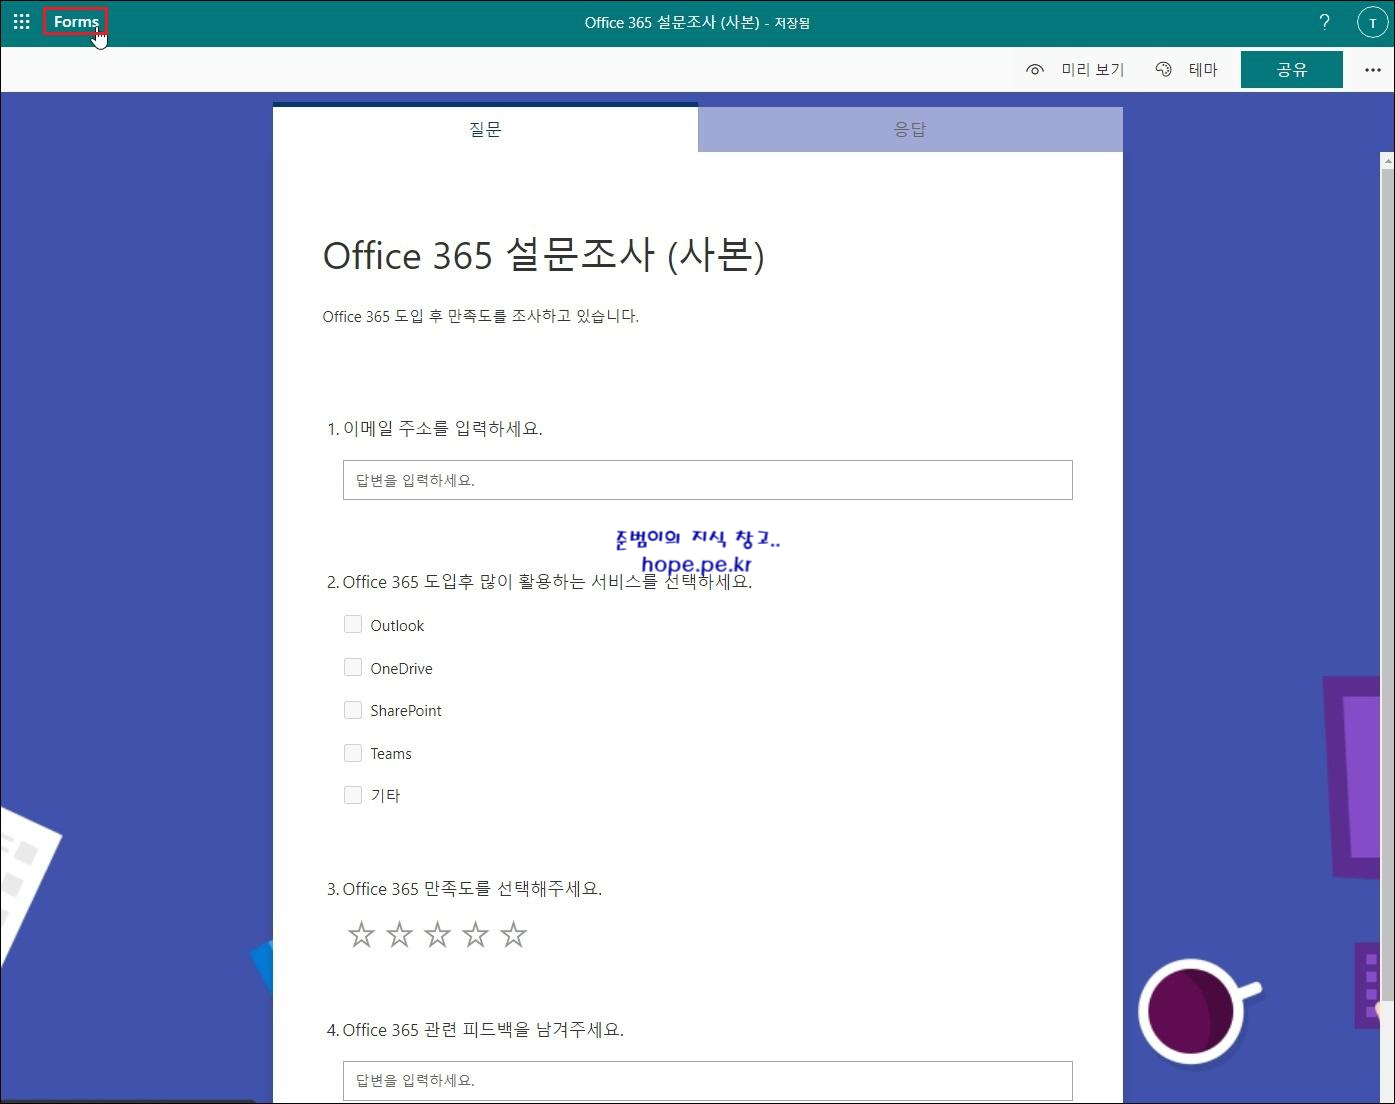Select question 3 Office 365 만족도
Image resolution: width=1395 pixels, height=1104 pixels.
pyautogui.click(x=464, y=889)
